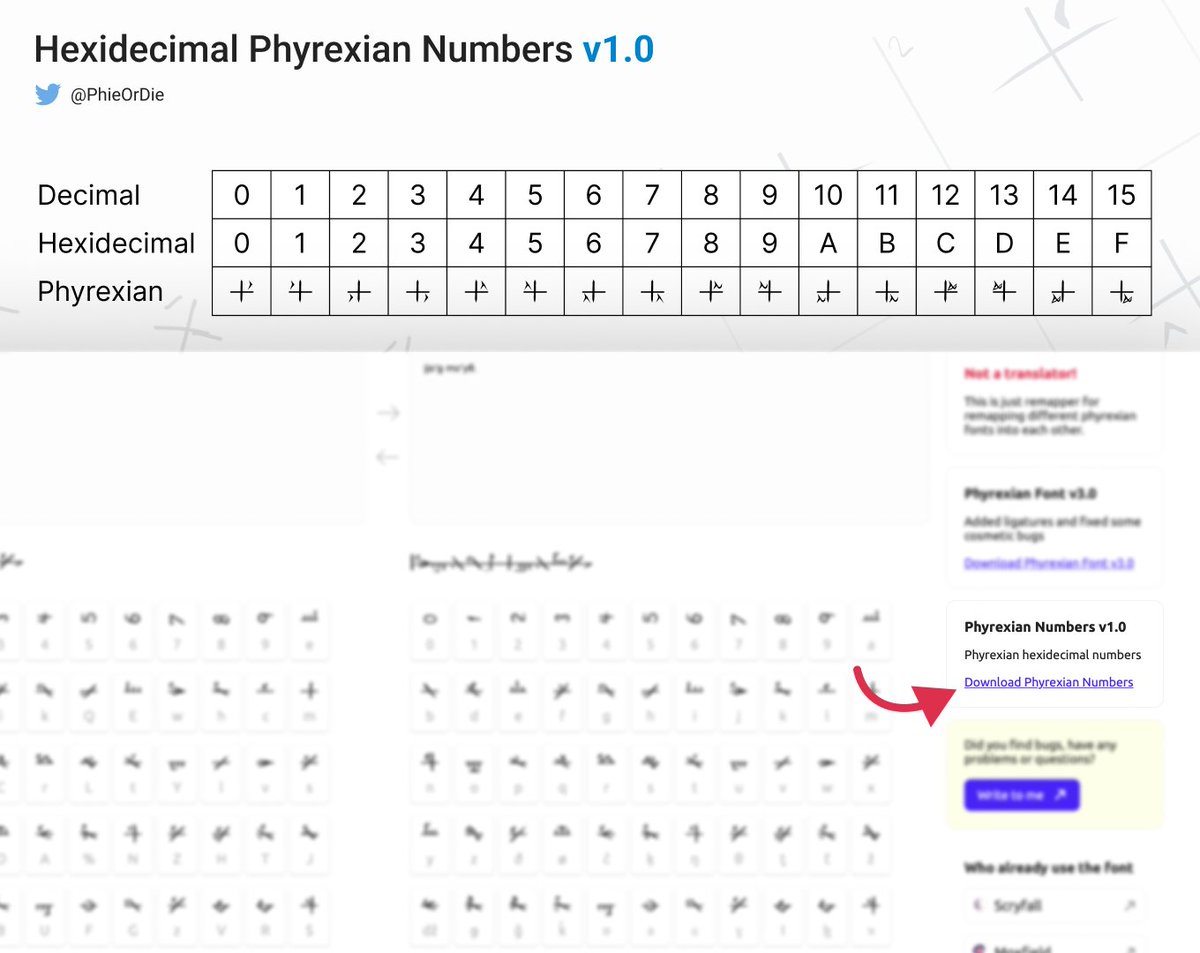The image size is (1200, 953).
Task: Click the Phyrexian glyph for hex A
Action: click(828, 292)
